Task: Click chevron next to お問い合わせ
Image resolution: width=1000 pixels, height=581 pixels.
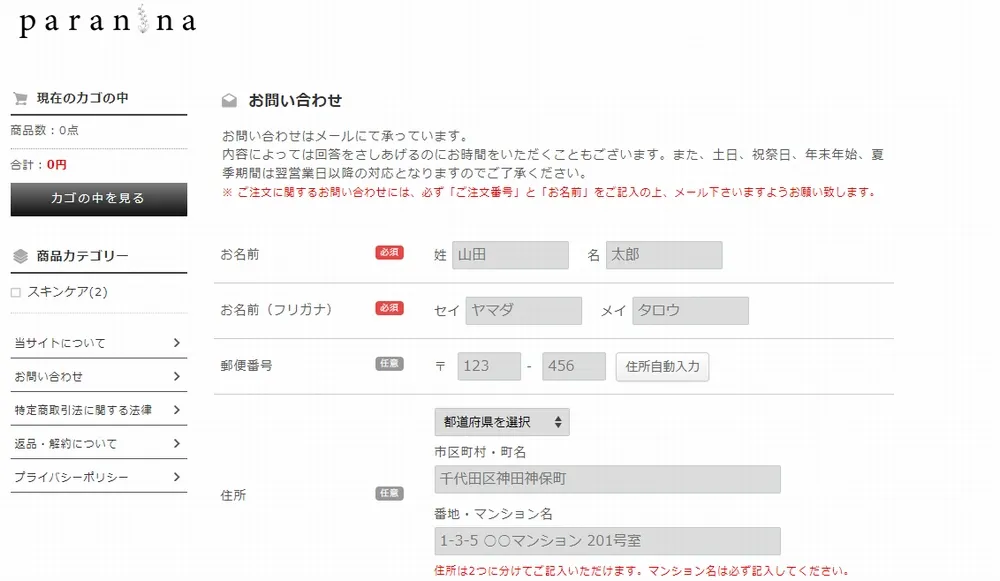Action: click(x=177, y=376)
